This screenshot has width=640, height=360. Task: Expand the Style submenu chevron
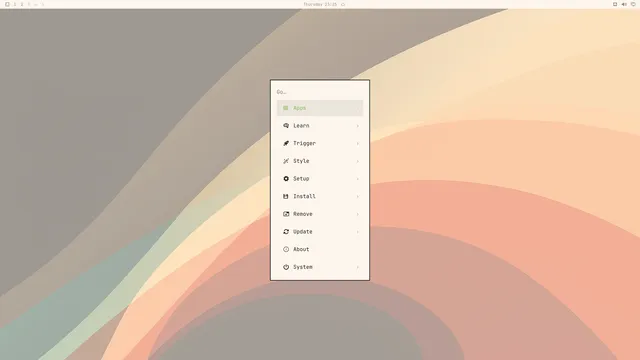358,161
